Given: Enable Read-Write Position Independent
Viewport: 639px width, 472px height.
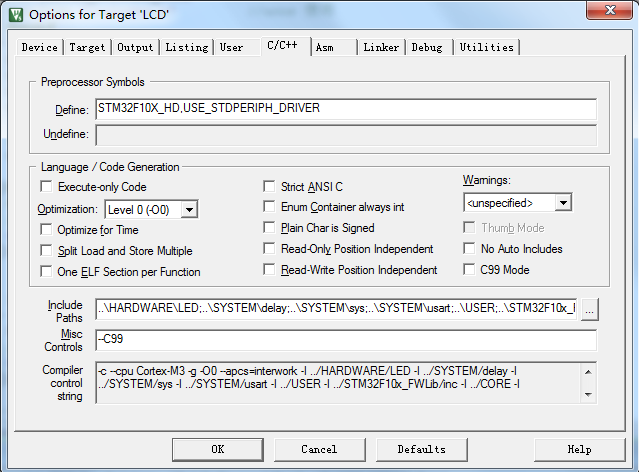Looking at the screenshot, I should coord(269,269).
